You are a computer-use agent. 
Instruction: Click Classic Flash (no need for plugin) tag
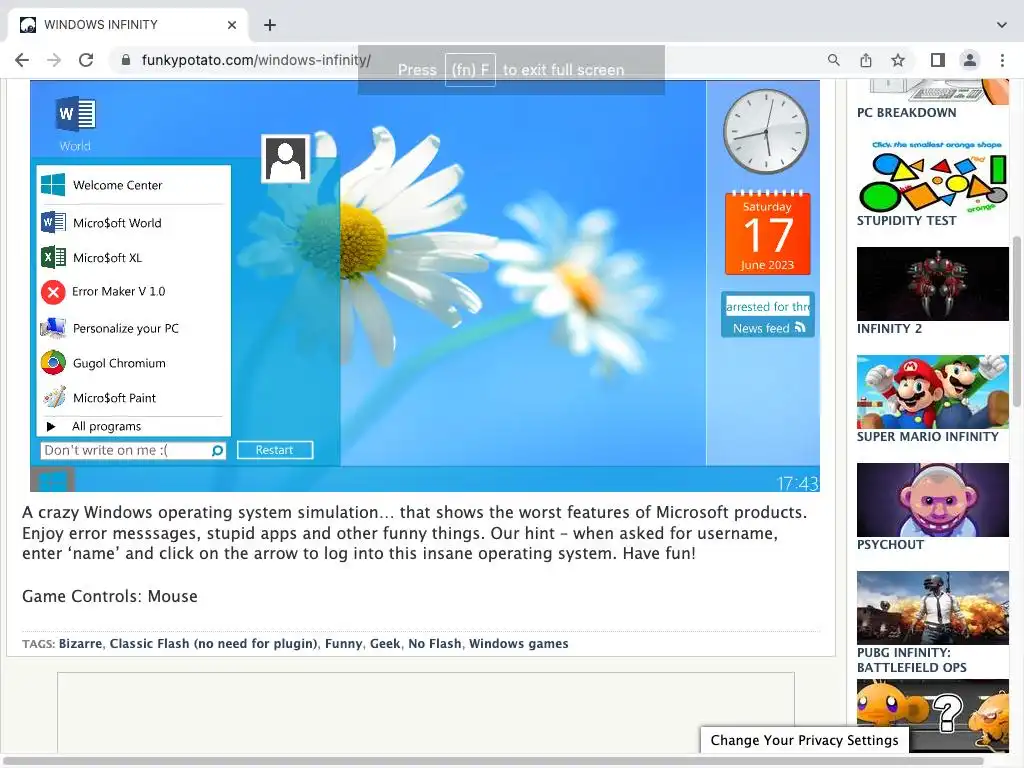pyautogui.click(x=214, y=643)
